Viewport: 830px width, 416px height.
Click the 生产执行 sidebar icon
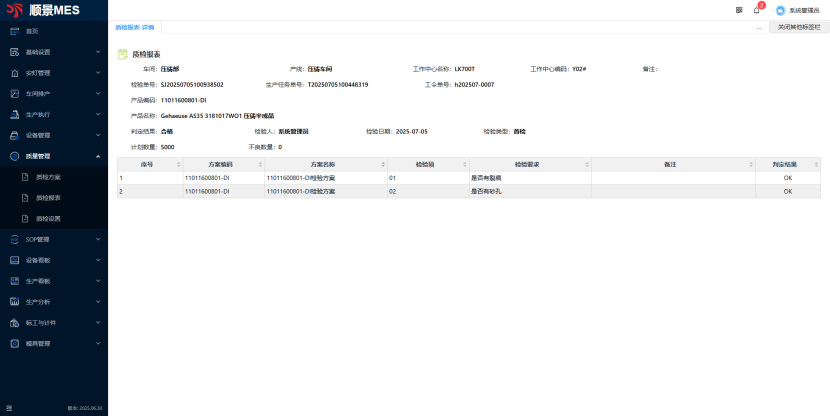pyautogui.click(x=14, y=114)
